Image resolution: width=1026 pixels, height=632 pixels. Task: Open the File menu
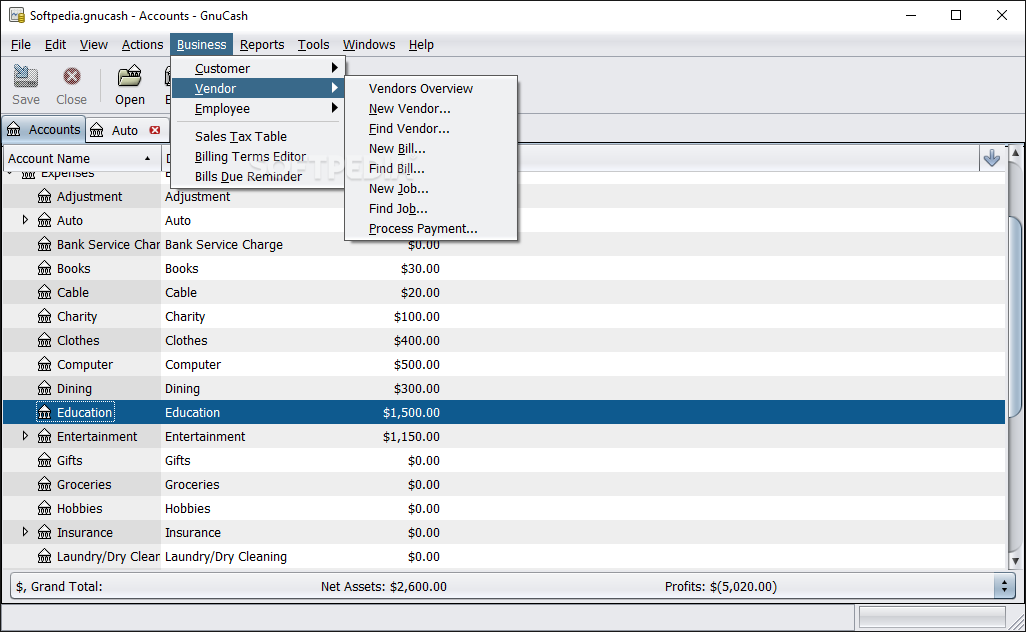point(21,44)
